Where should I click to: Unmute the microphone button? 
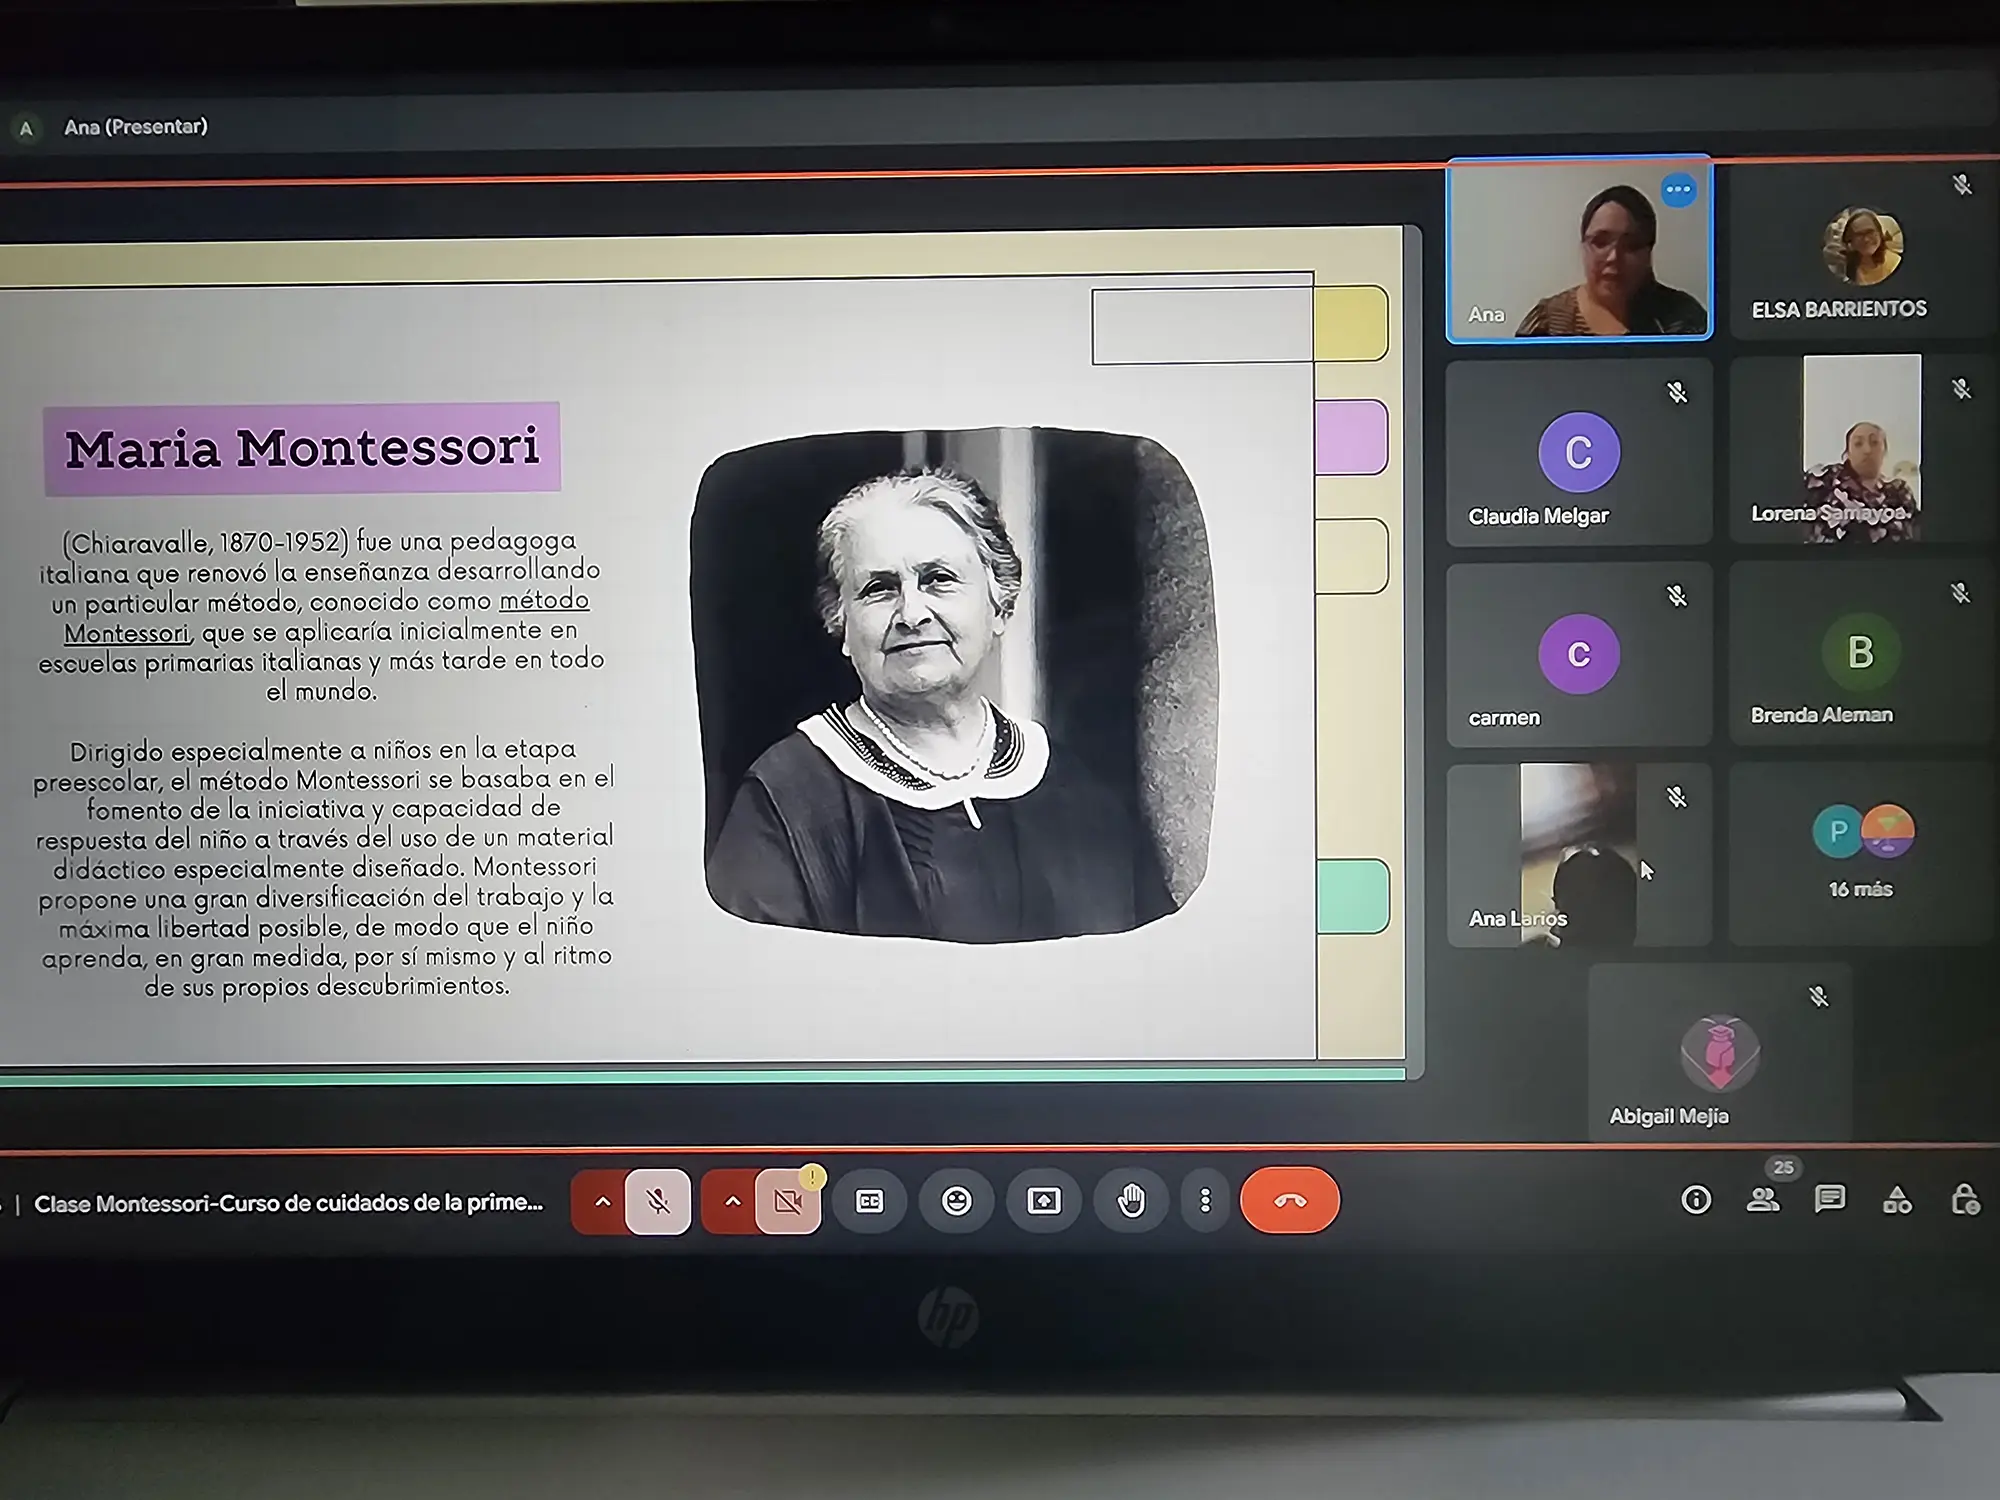(x=657, y=1201)
